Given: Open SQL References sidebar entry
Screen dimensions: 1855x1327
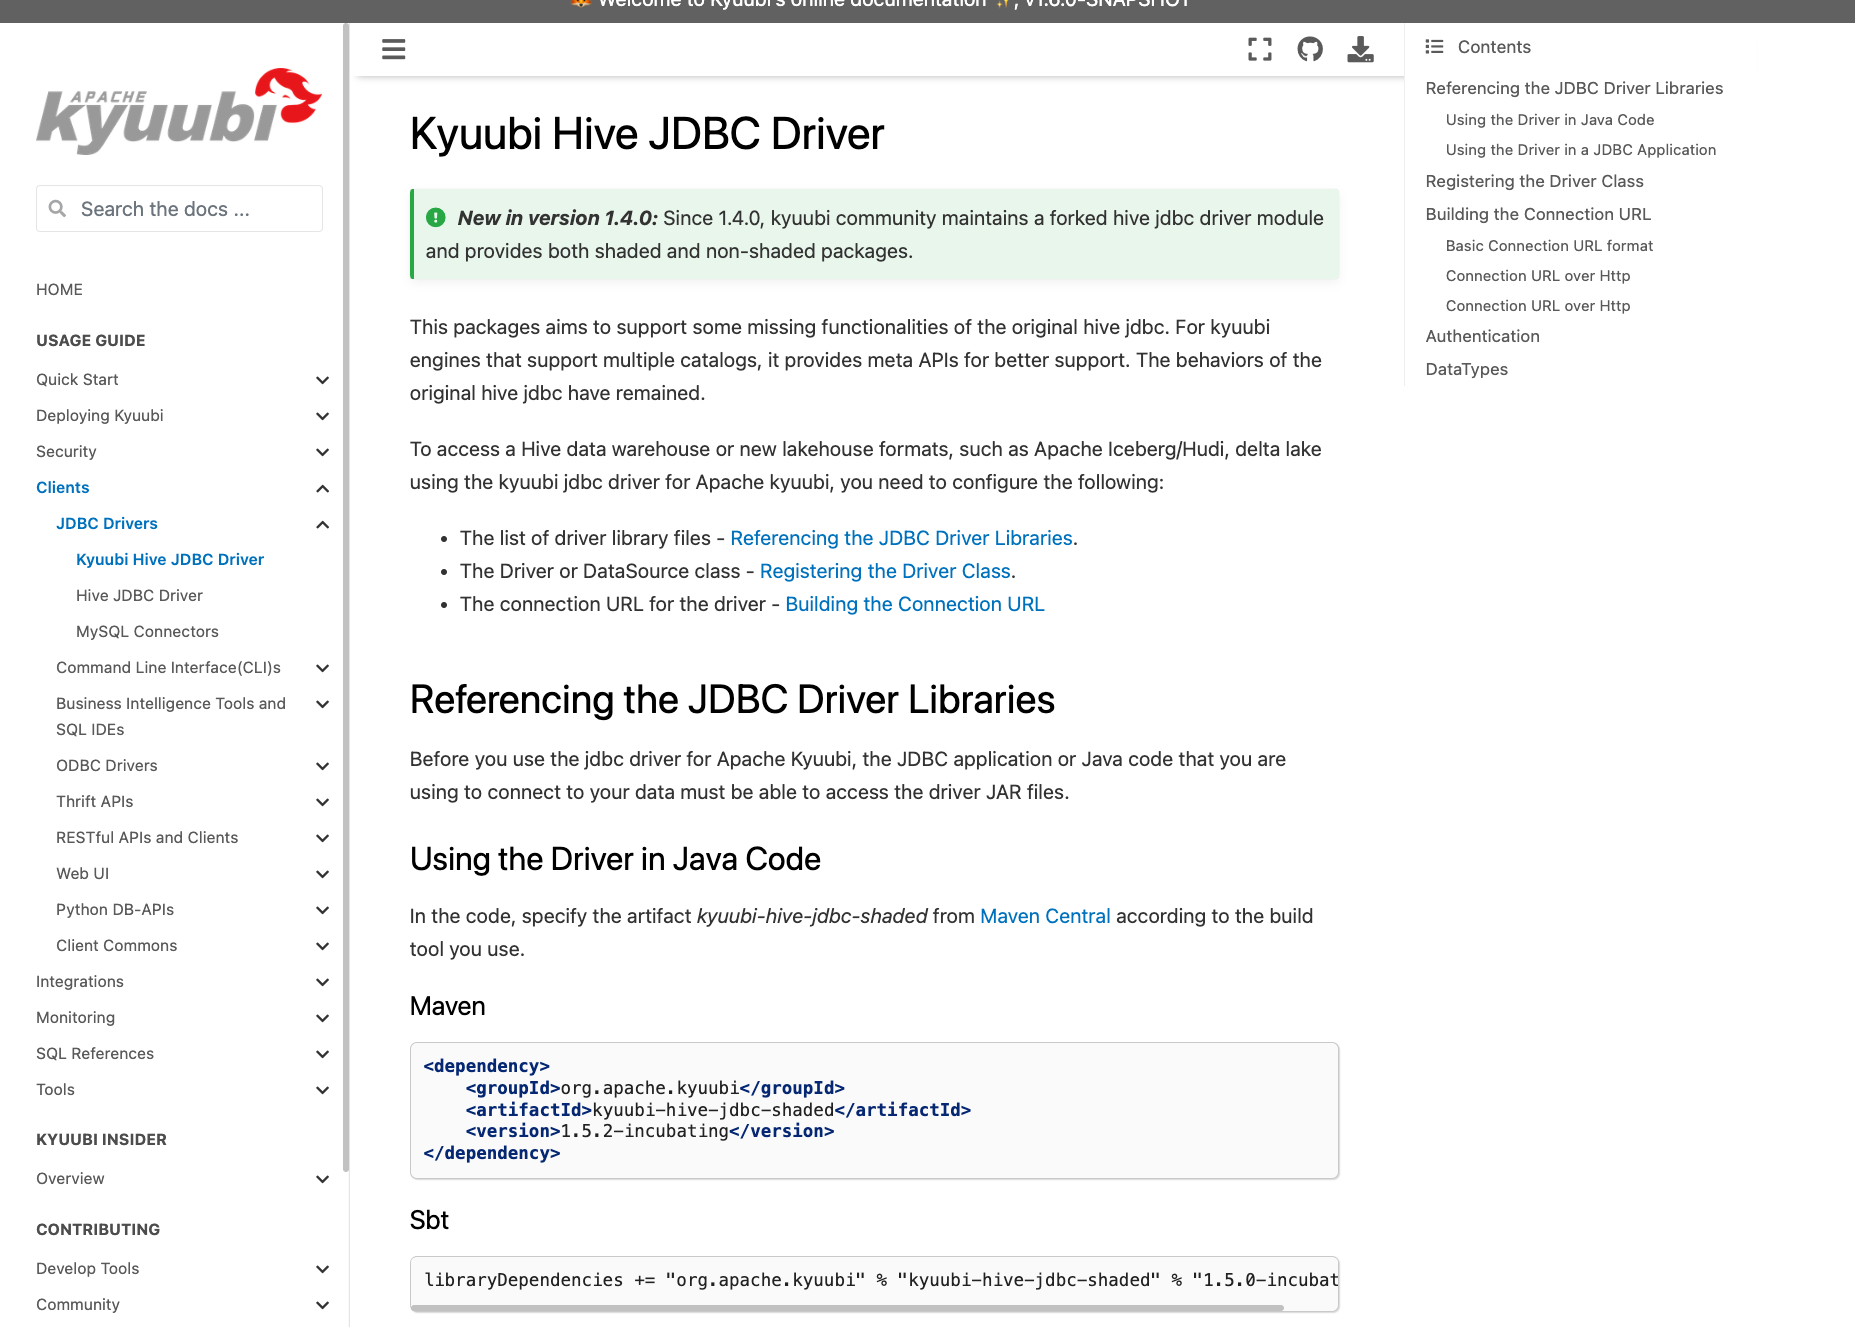Looking at the screenshot, I should (x=95, y=1053).
